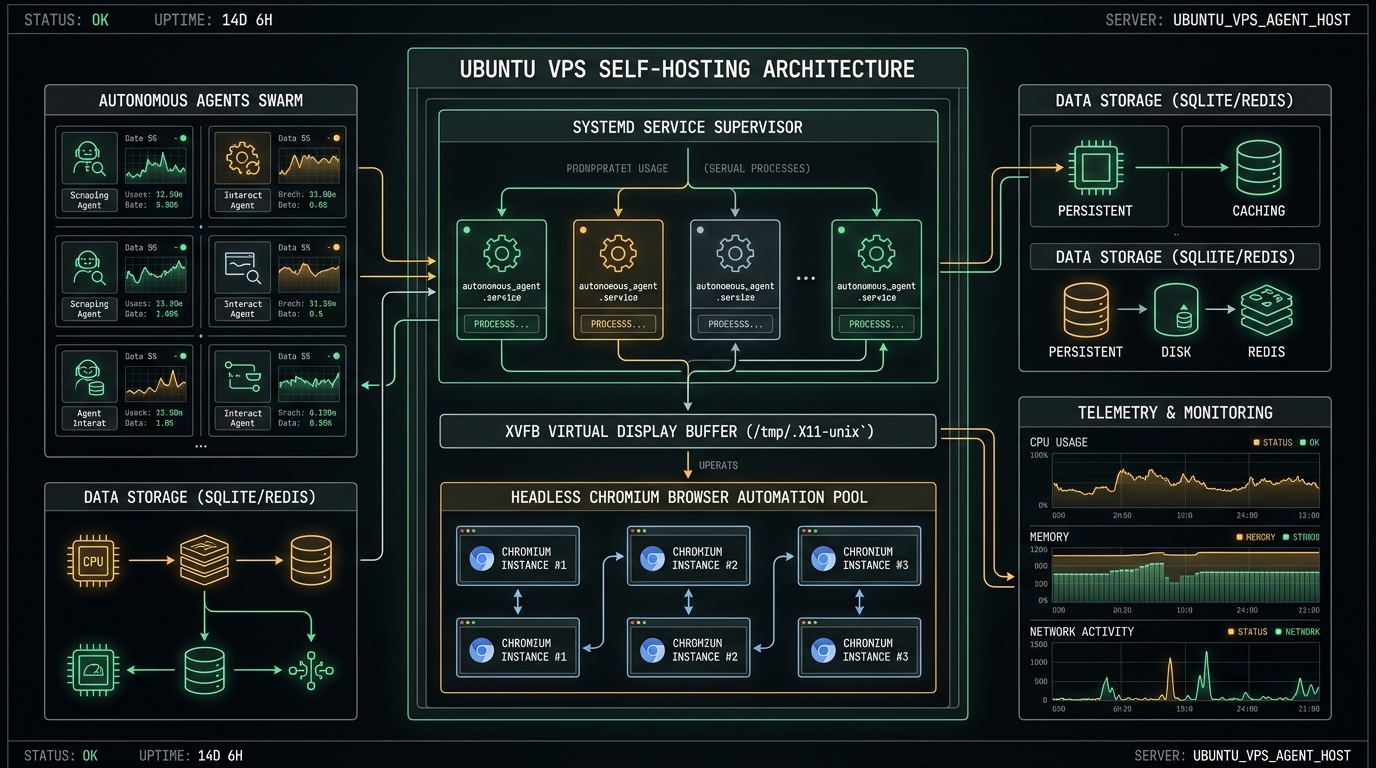Image resolution: width=1376 pixels, height=768 pixels.
Task: Select the Autonomous Agents Swarm panel title
Action: tap(201, 100)
